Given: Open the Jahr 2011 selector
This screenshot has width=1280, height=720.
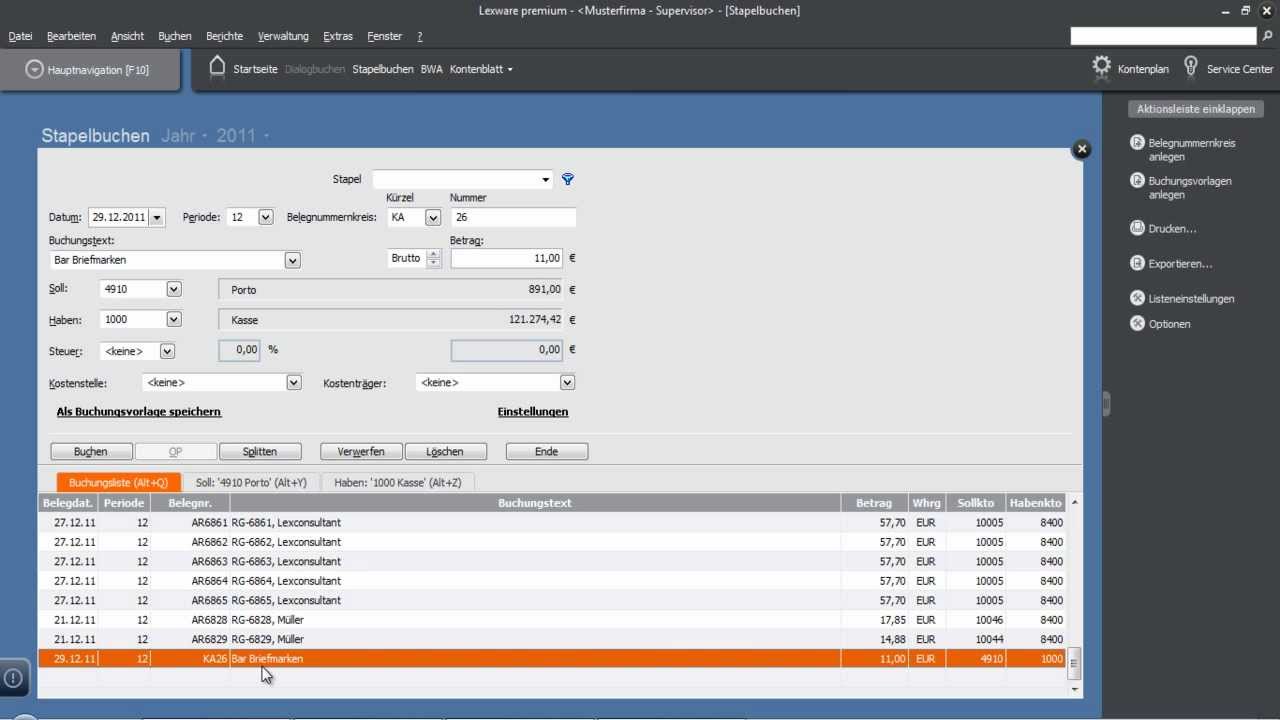Looking at the screenshot, I should [x=242, y=136].
